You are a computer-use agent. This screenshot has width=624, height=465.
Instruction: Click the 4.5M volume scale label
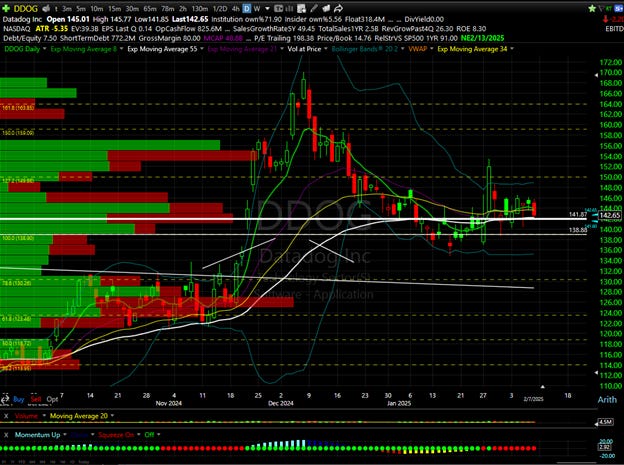click(606, 422)
